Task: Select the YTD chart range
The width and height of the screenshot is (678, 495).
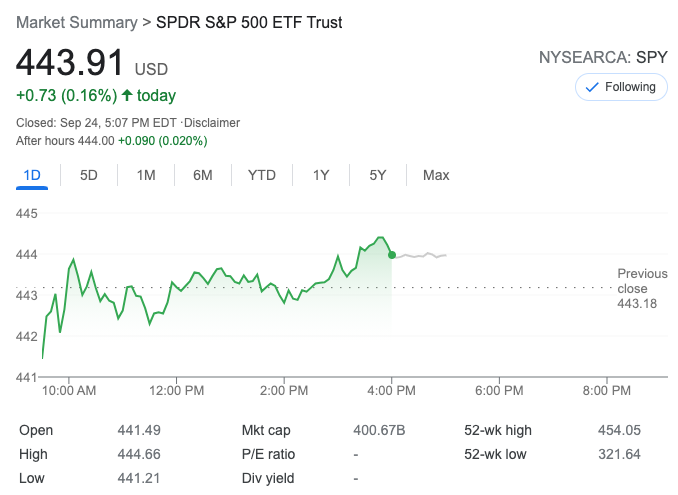Action: click(x=262, y=175)
